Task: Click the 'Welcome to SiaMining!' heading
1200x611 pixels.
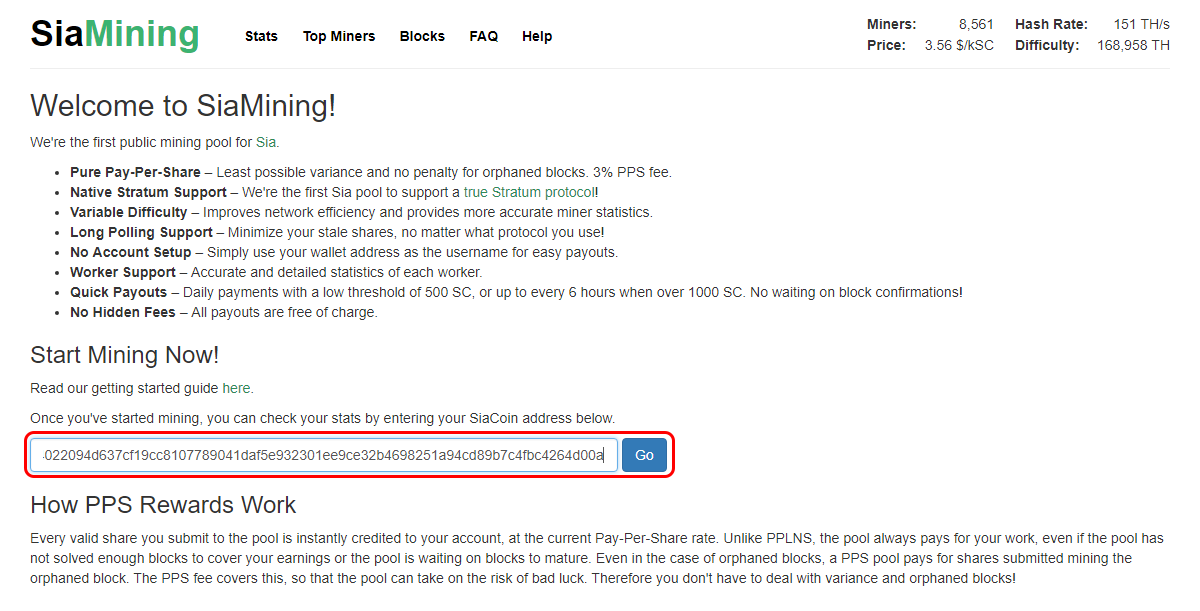Action: (183, 105)
